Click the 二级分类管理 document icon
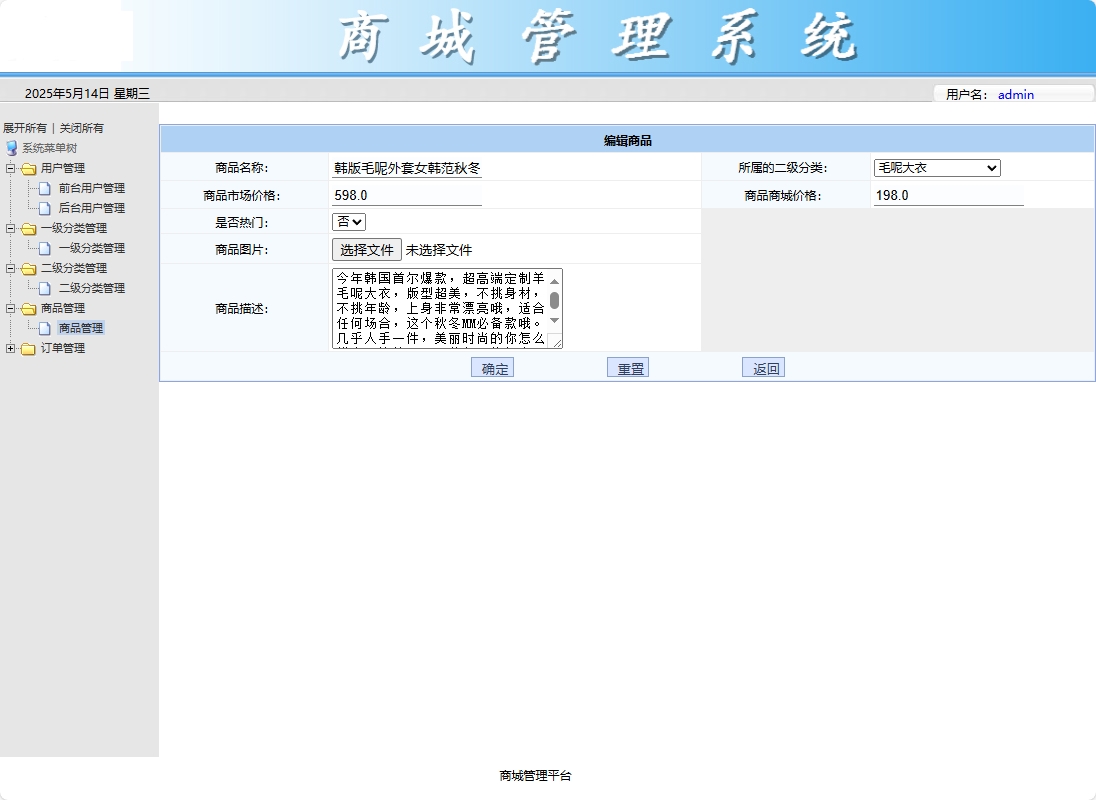Screen dimensions: 1096x800 click(46, 287)
